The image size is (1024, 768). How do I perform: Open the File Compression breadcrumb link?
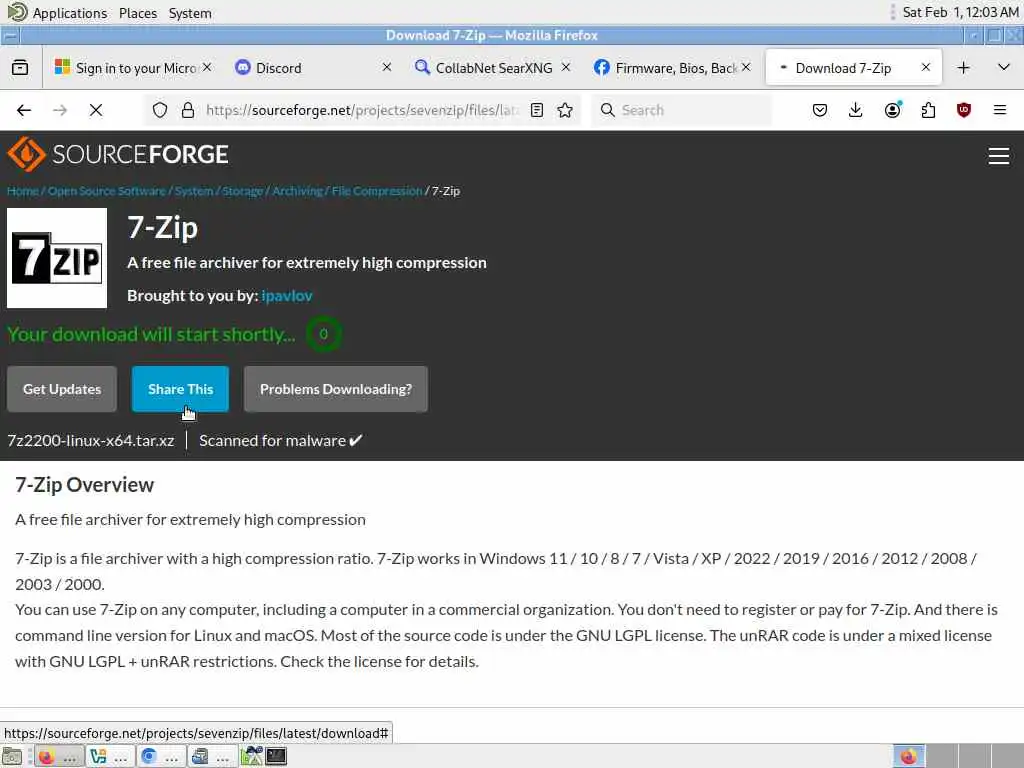pos(377,191)
